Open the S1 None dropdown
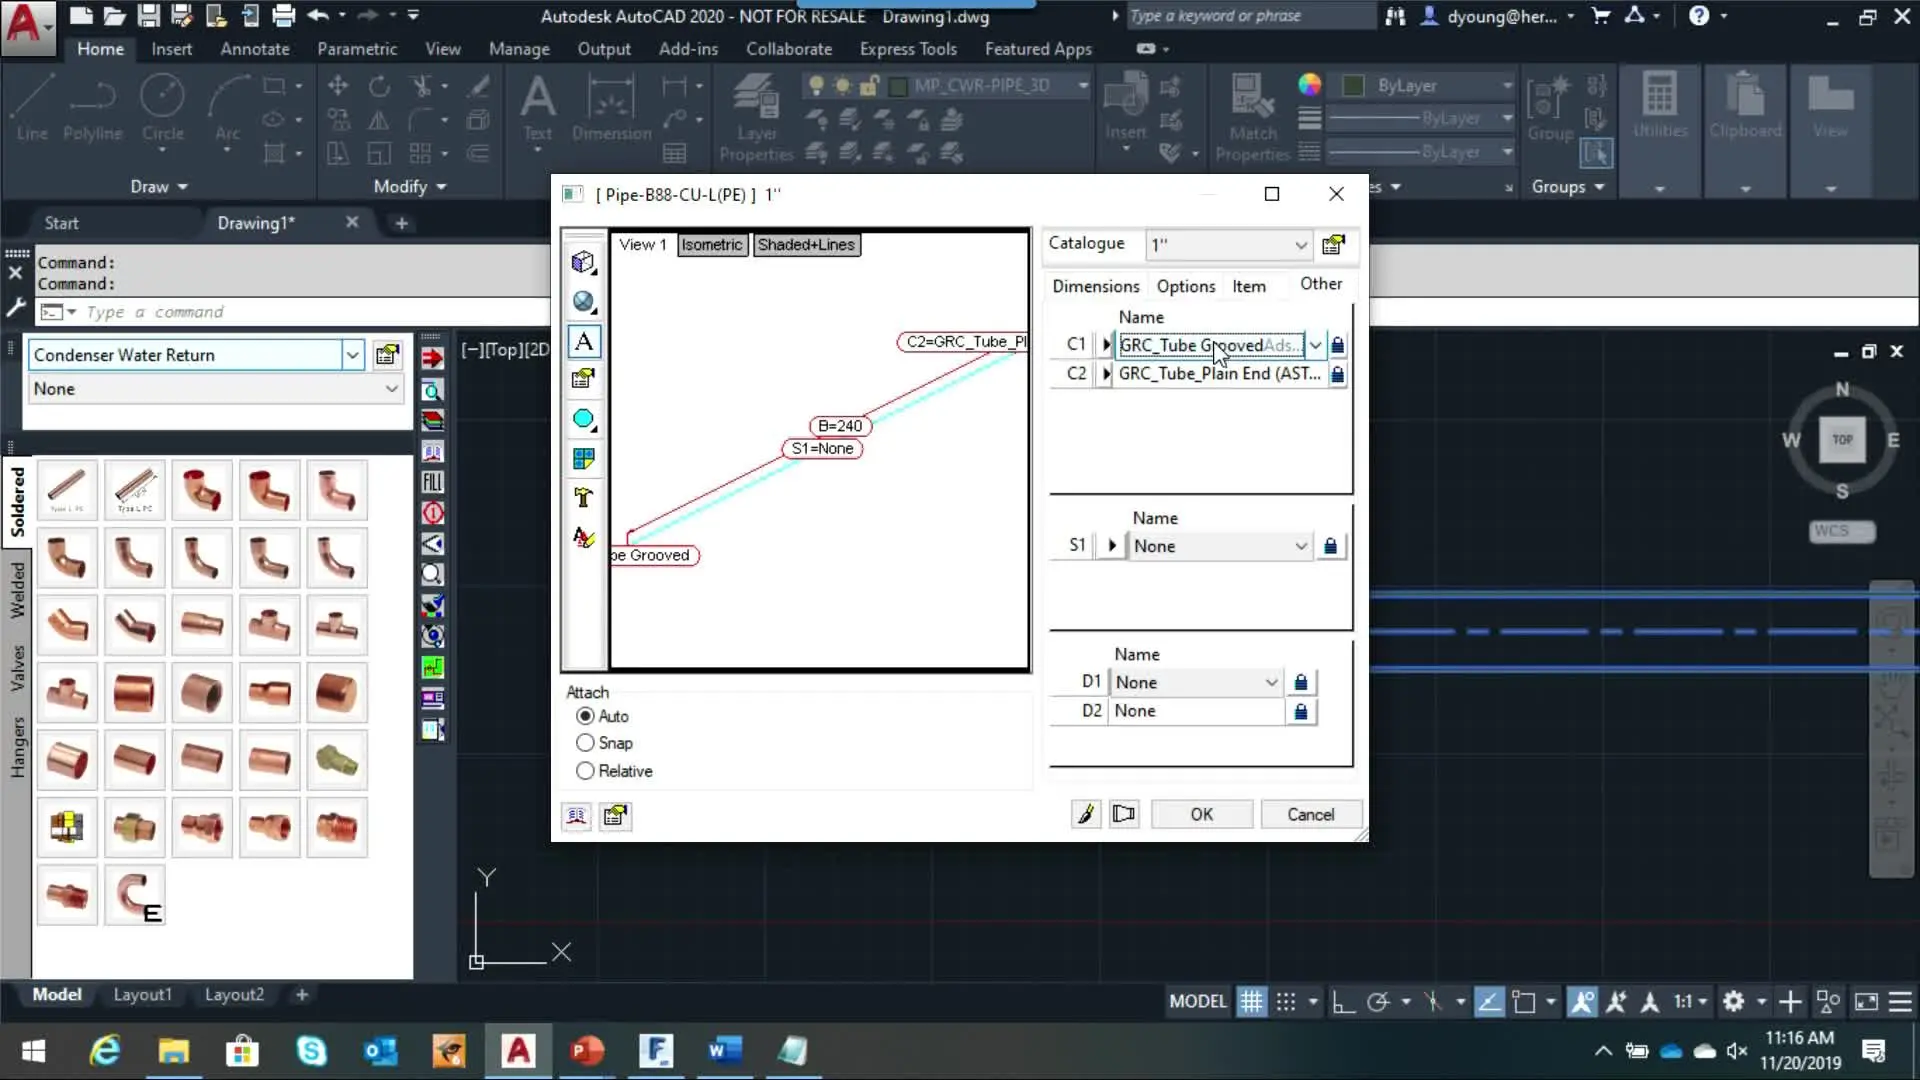1920x1080 pixels. click(x=1220, y=546)
